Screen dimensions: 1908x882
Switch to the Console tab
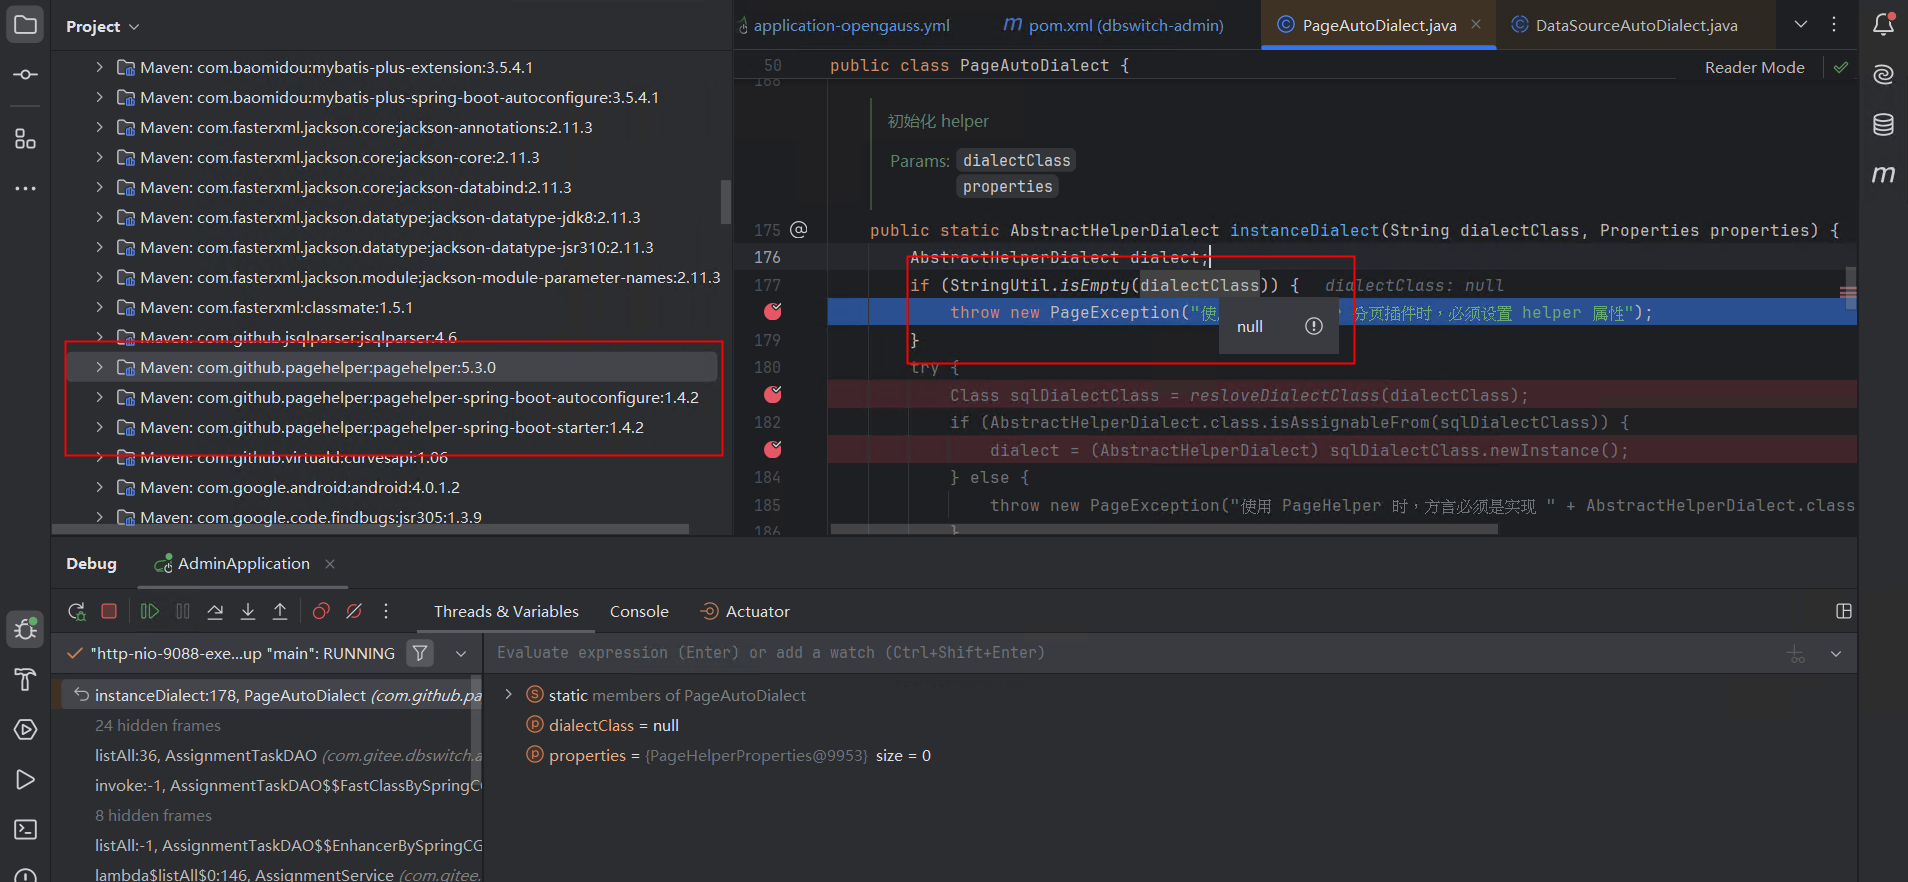click(639, 611)
